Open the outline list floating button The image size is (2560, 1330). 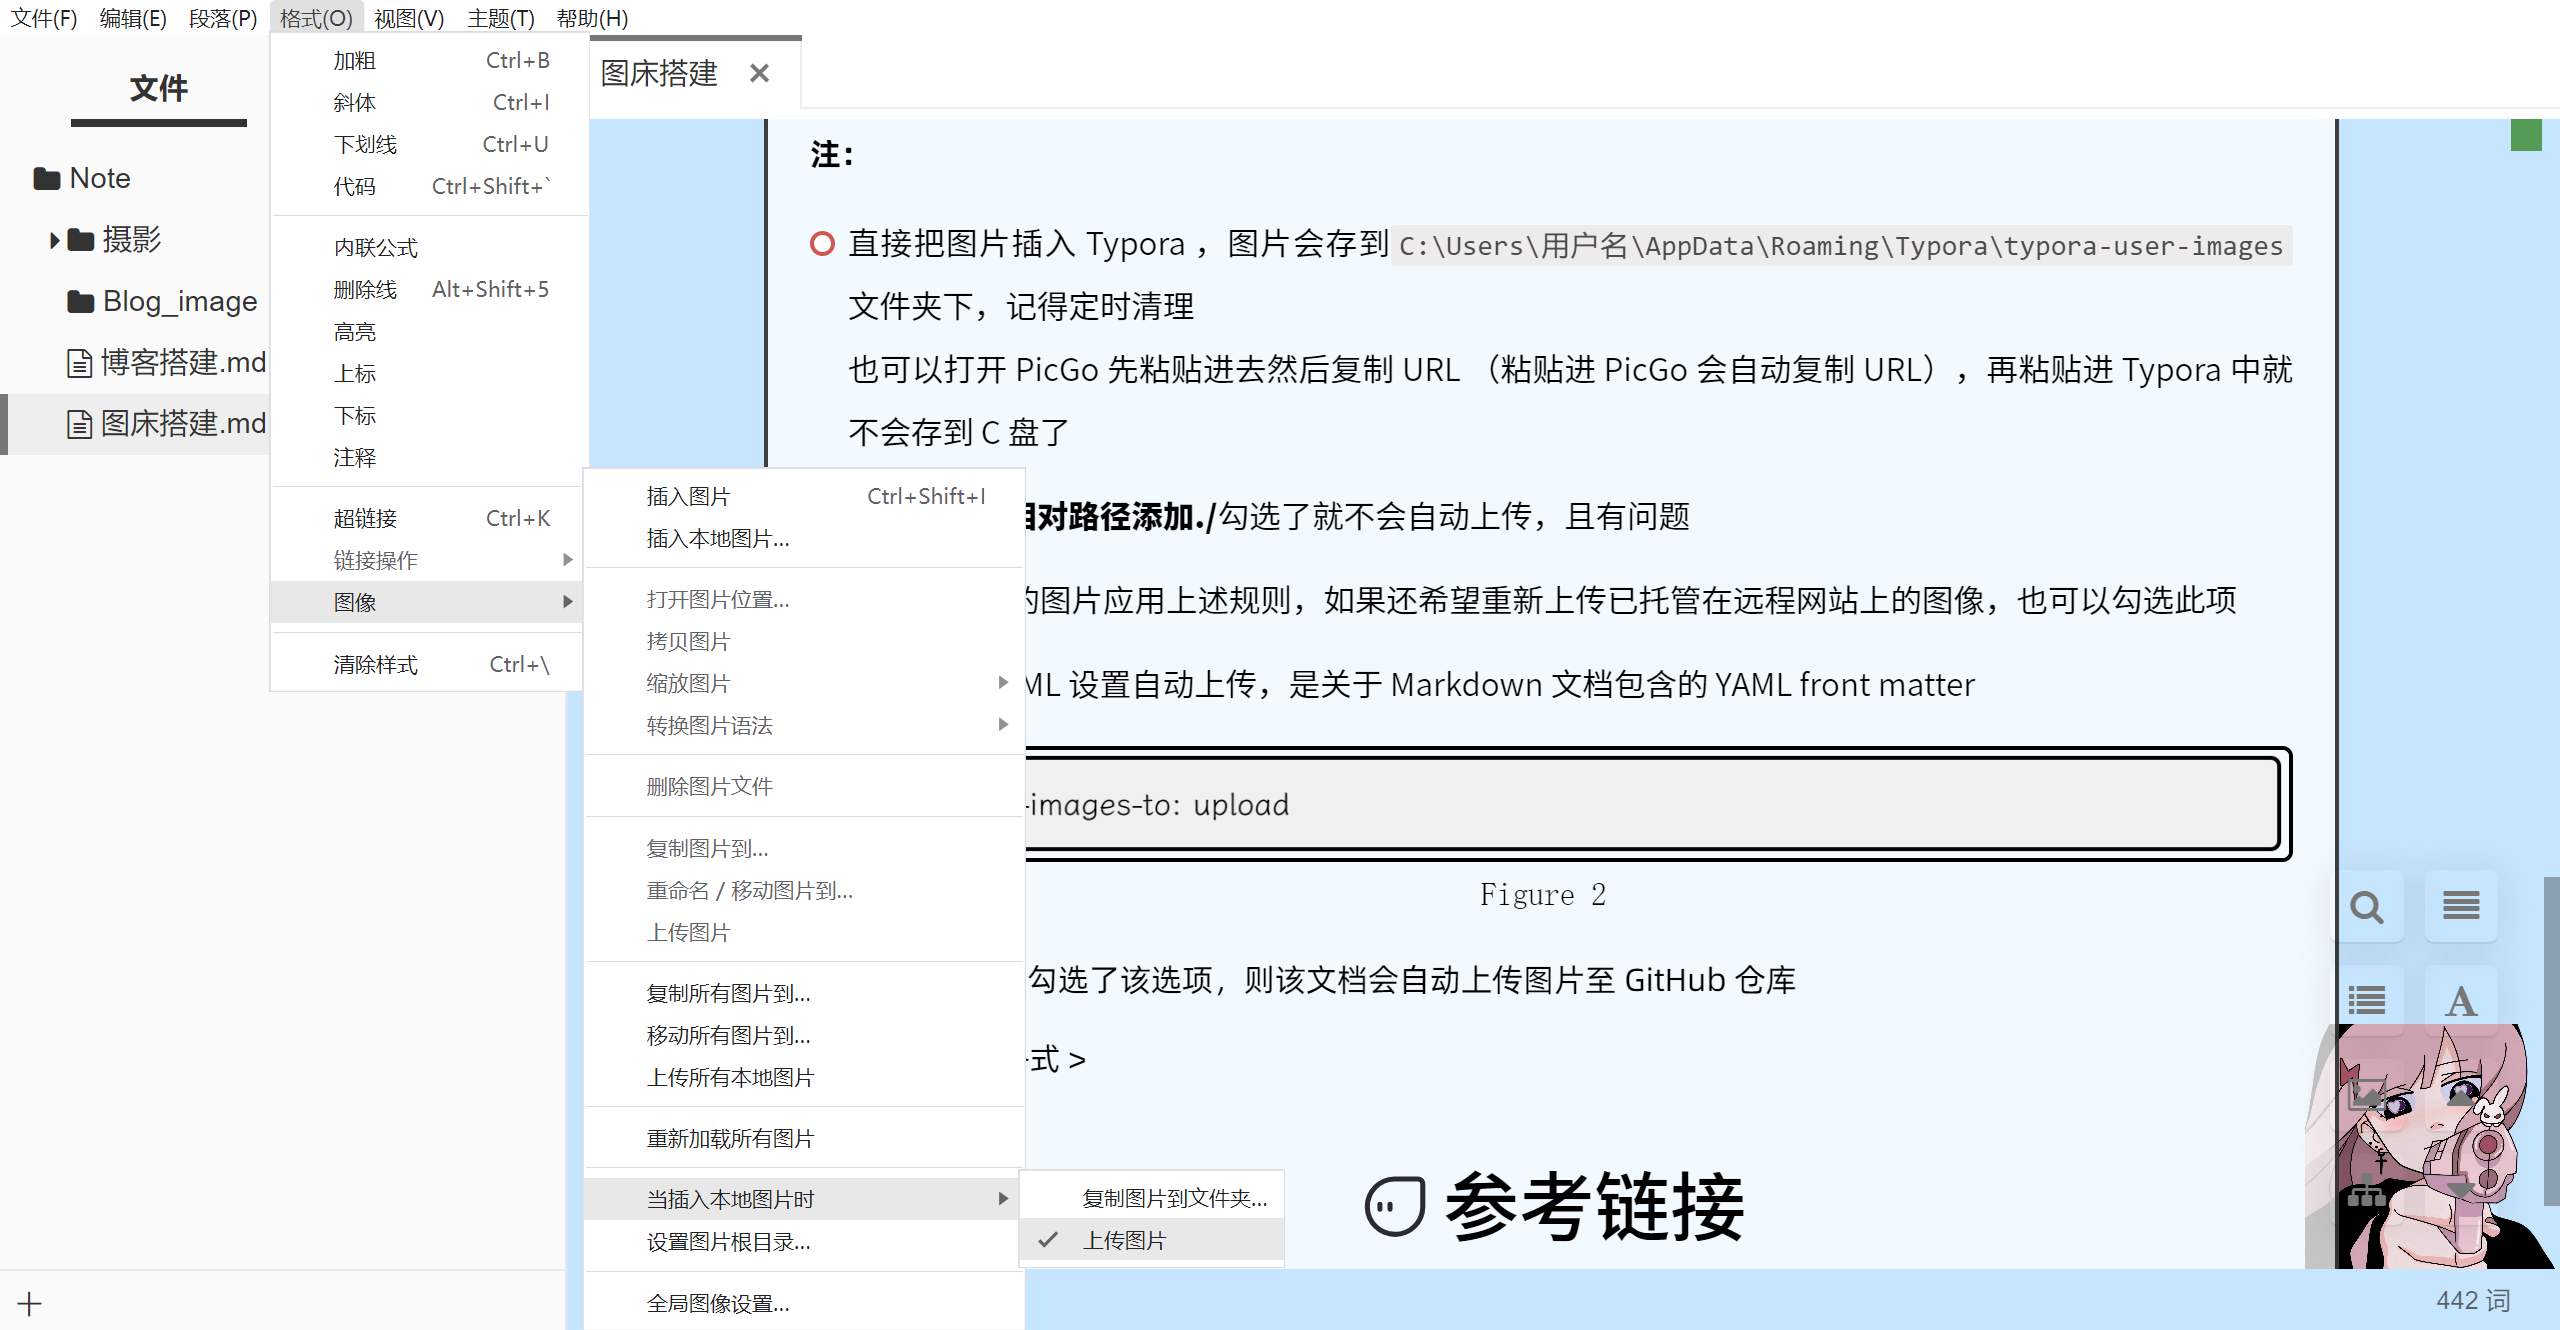(x=2366, y=1000)
